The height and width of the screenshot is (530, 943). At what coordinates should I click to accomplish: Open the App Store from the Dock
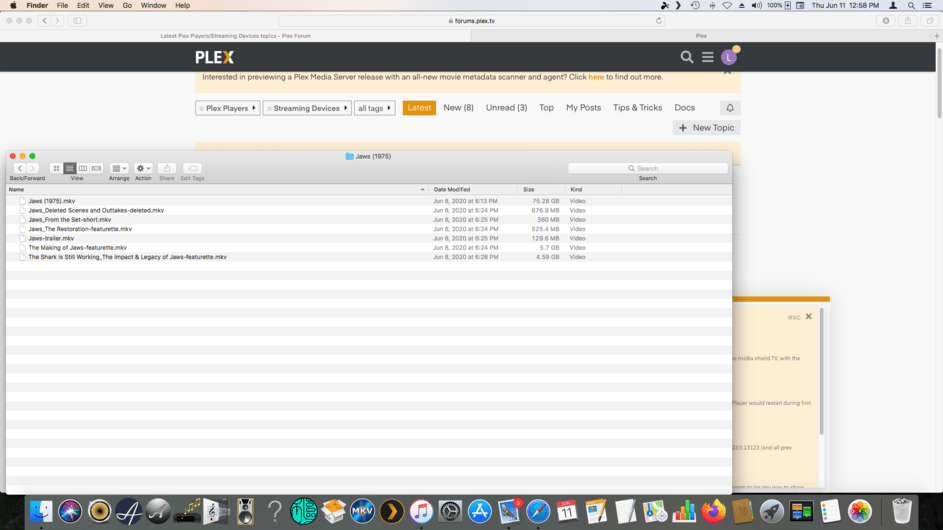479,511
